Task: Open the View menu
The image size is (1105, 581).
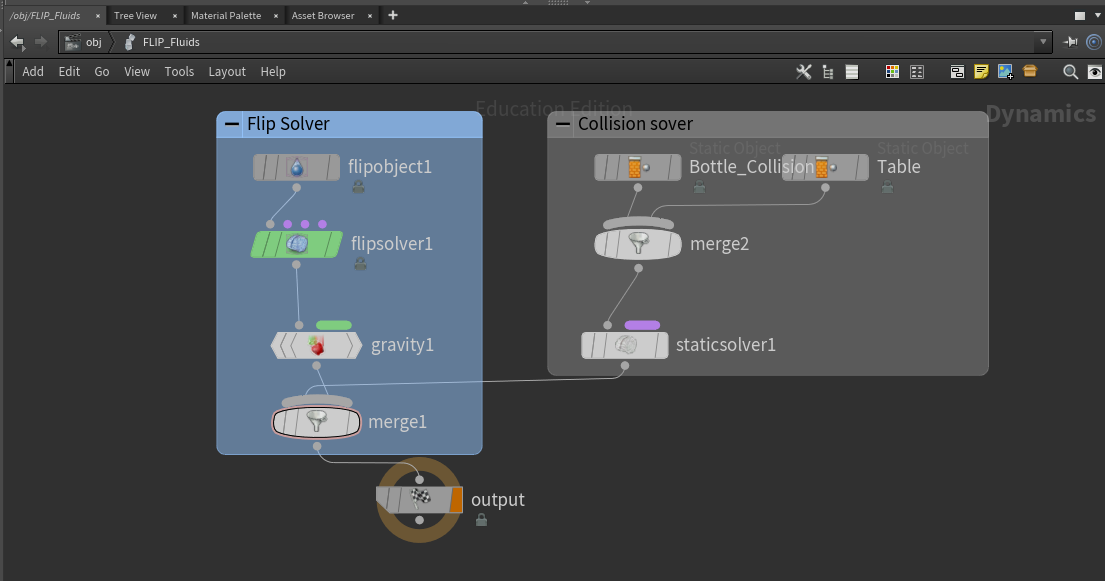Action: click(137, 72)
